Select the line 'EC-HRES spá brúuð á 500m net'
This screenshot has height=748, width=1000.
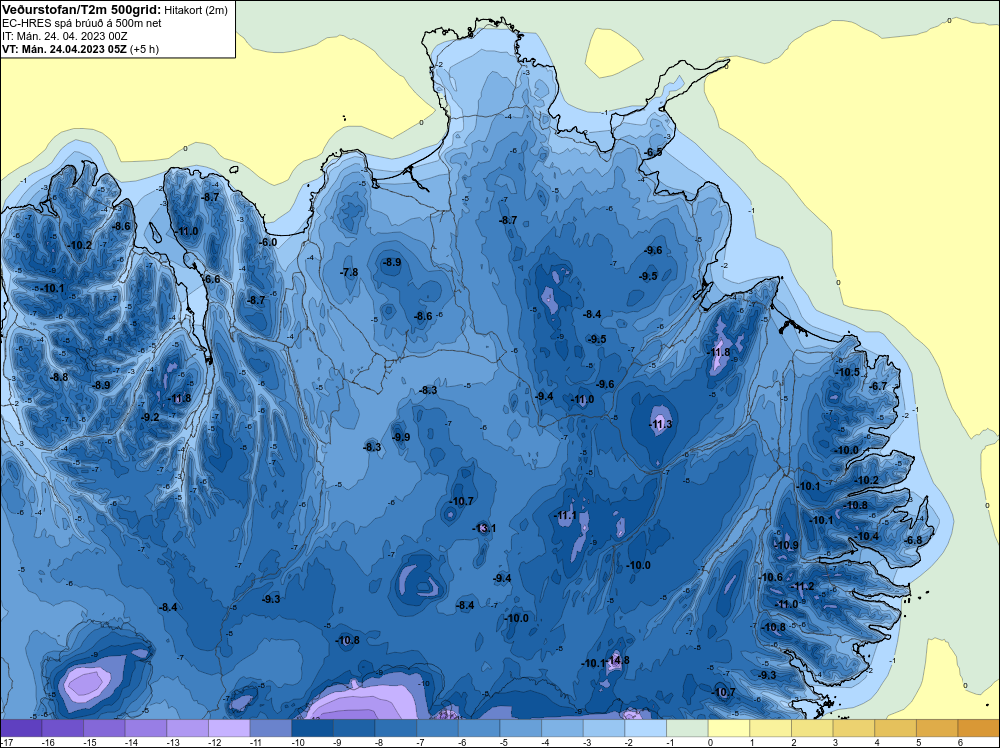pos(82,23)
